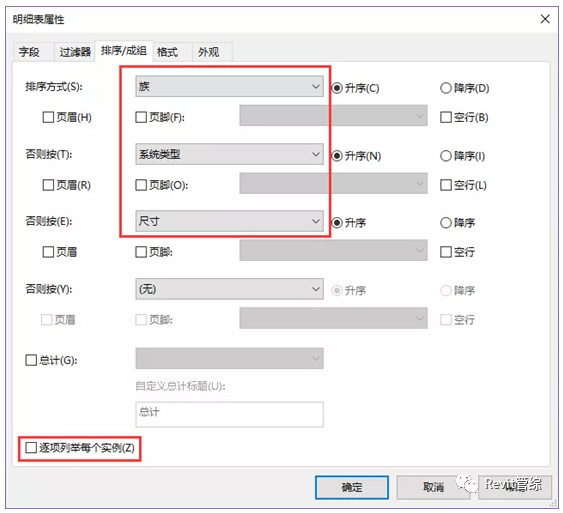
Task: Open the dropdown next to 页脚(O)
Action: pos(333,183)
